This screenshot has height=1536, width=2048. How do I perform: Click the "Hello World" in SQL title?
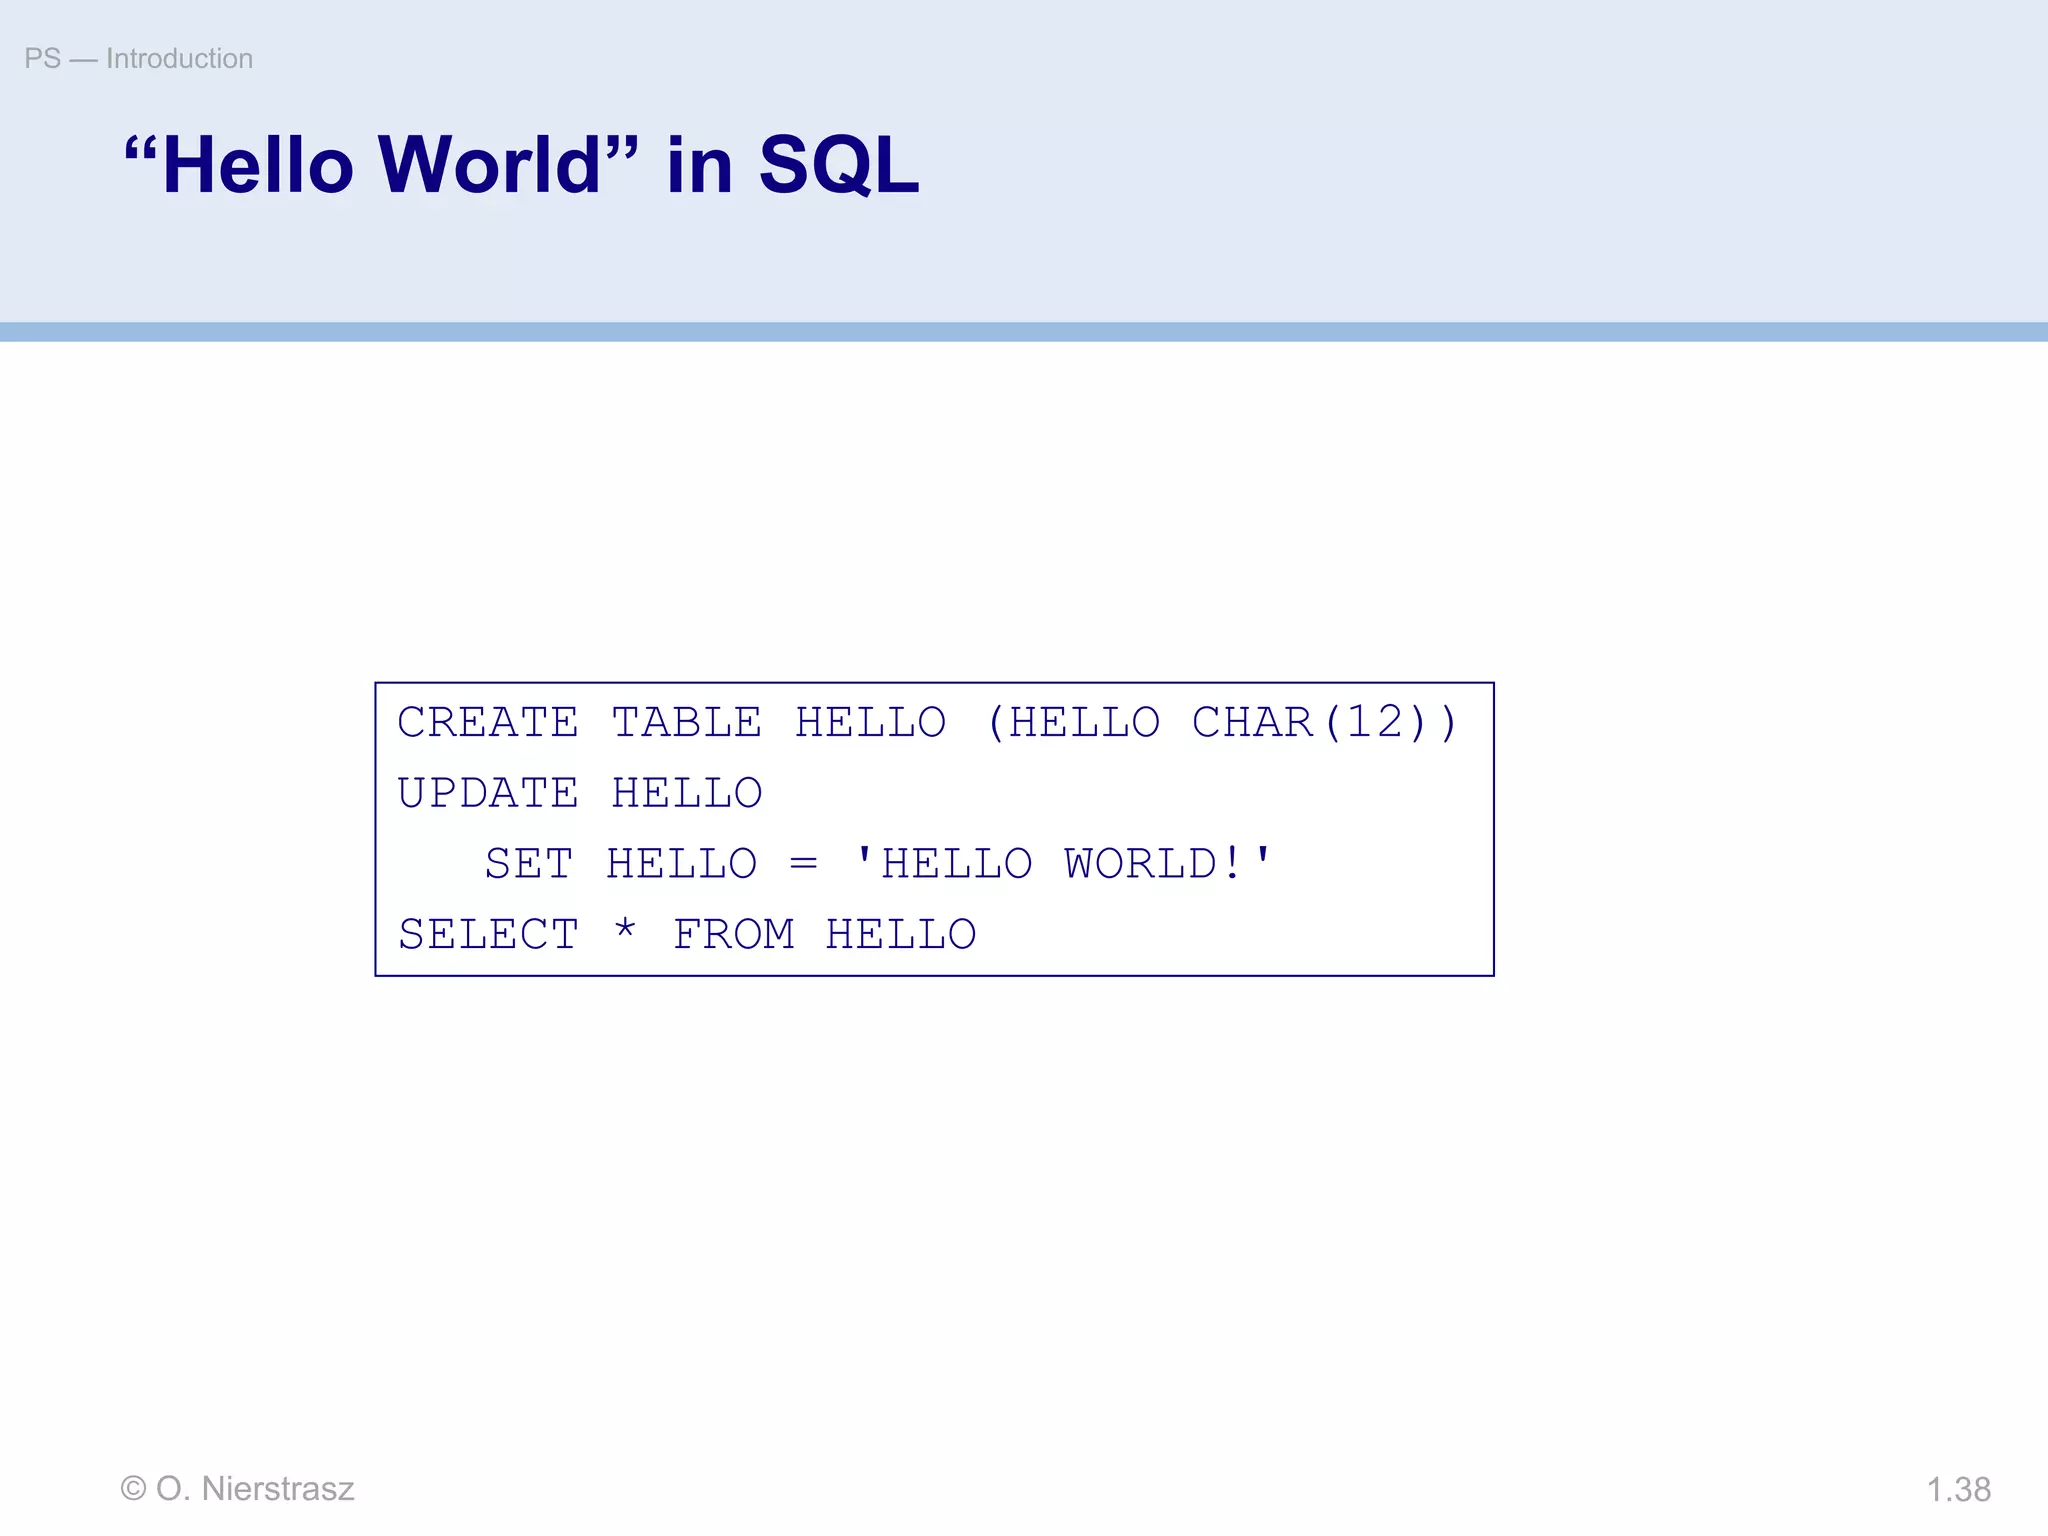click(x=520, y=165)
